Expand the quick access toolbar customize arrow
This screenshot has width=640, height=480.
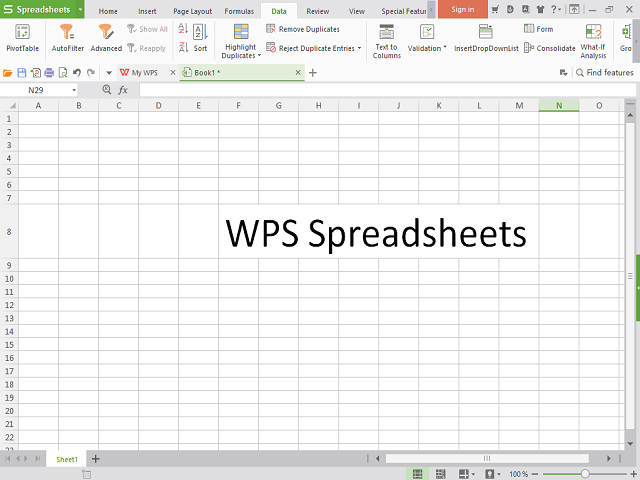click(109, 73)
